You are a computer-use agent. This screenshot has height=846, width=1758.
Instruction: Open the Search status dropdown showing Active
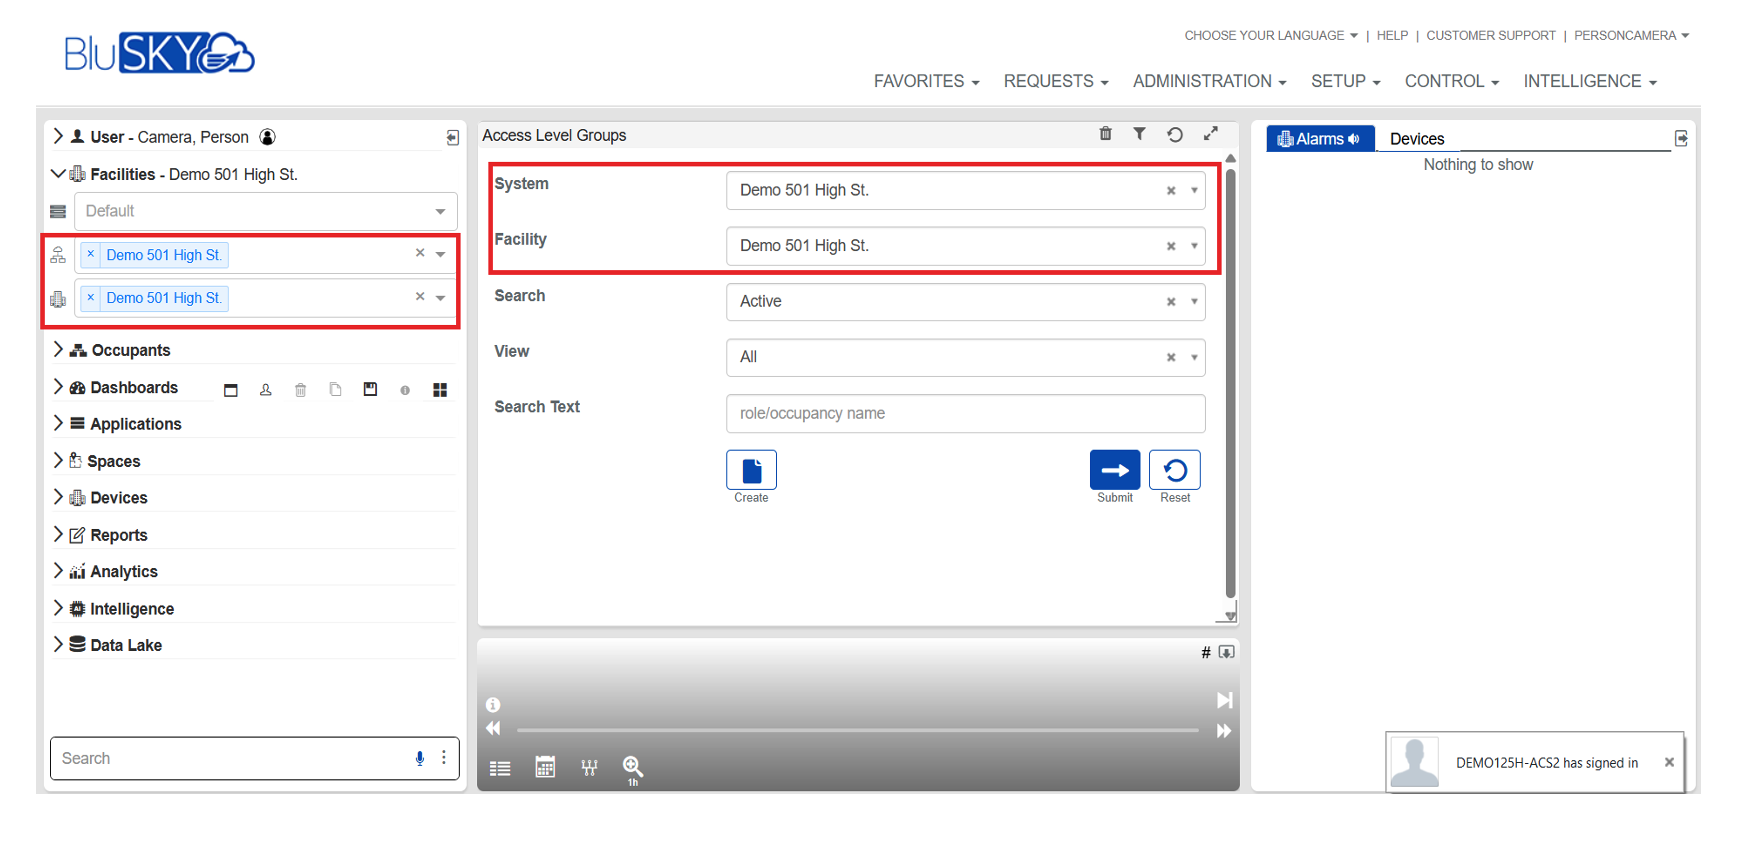(1194, 302)
